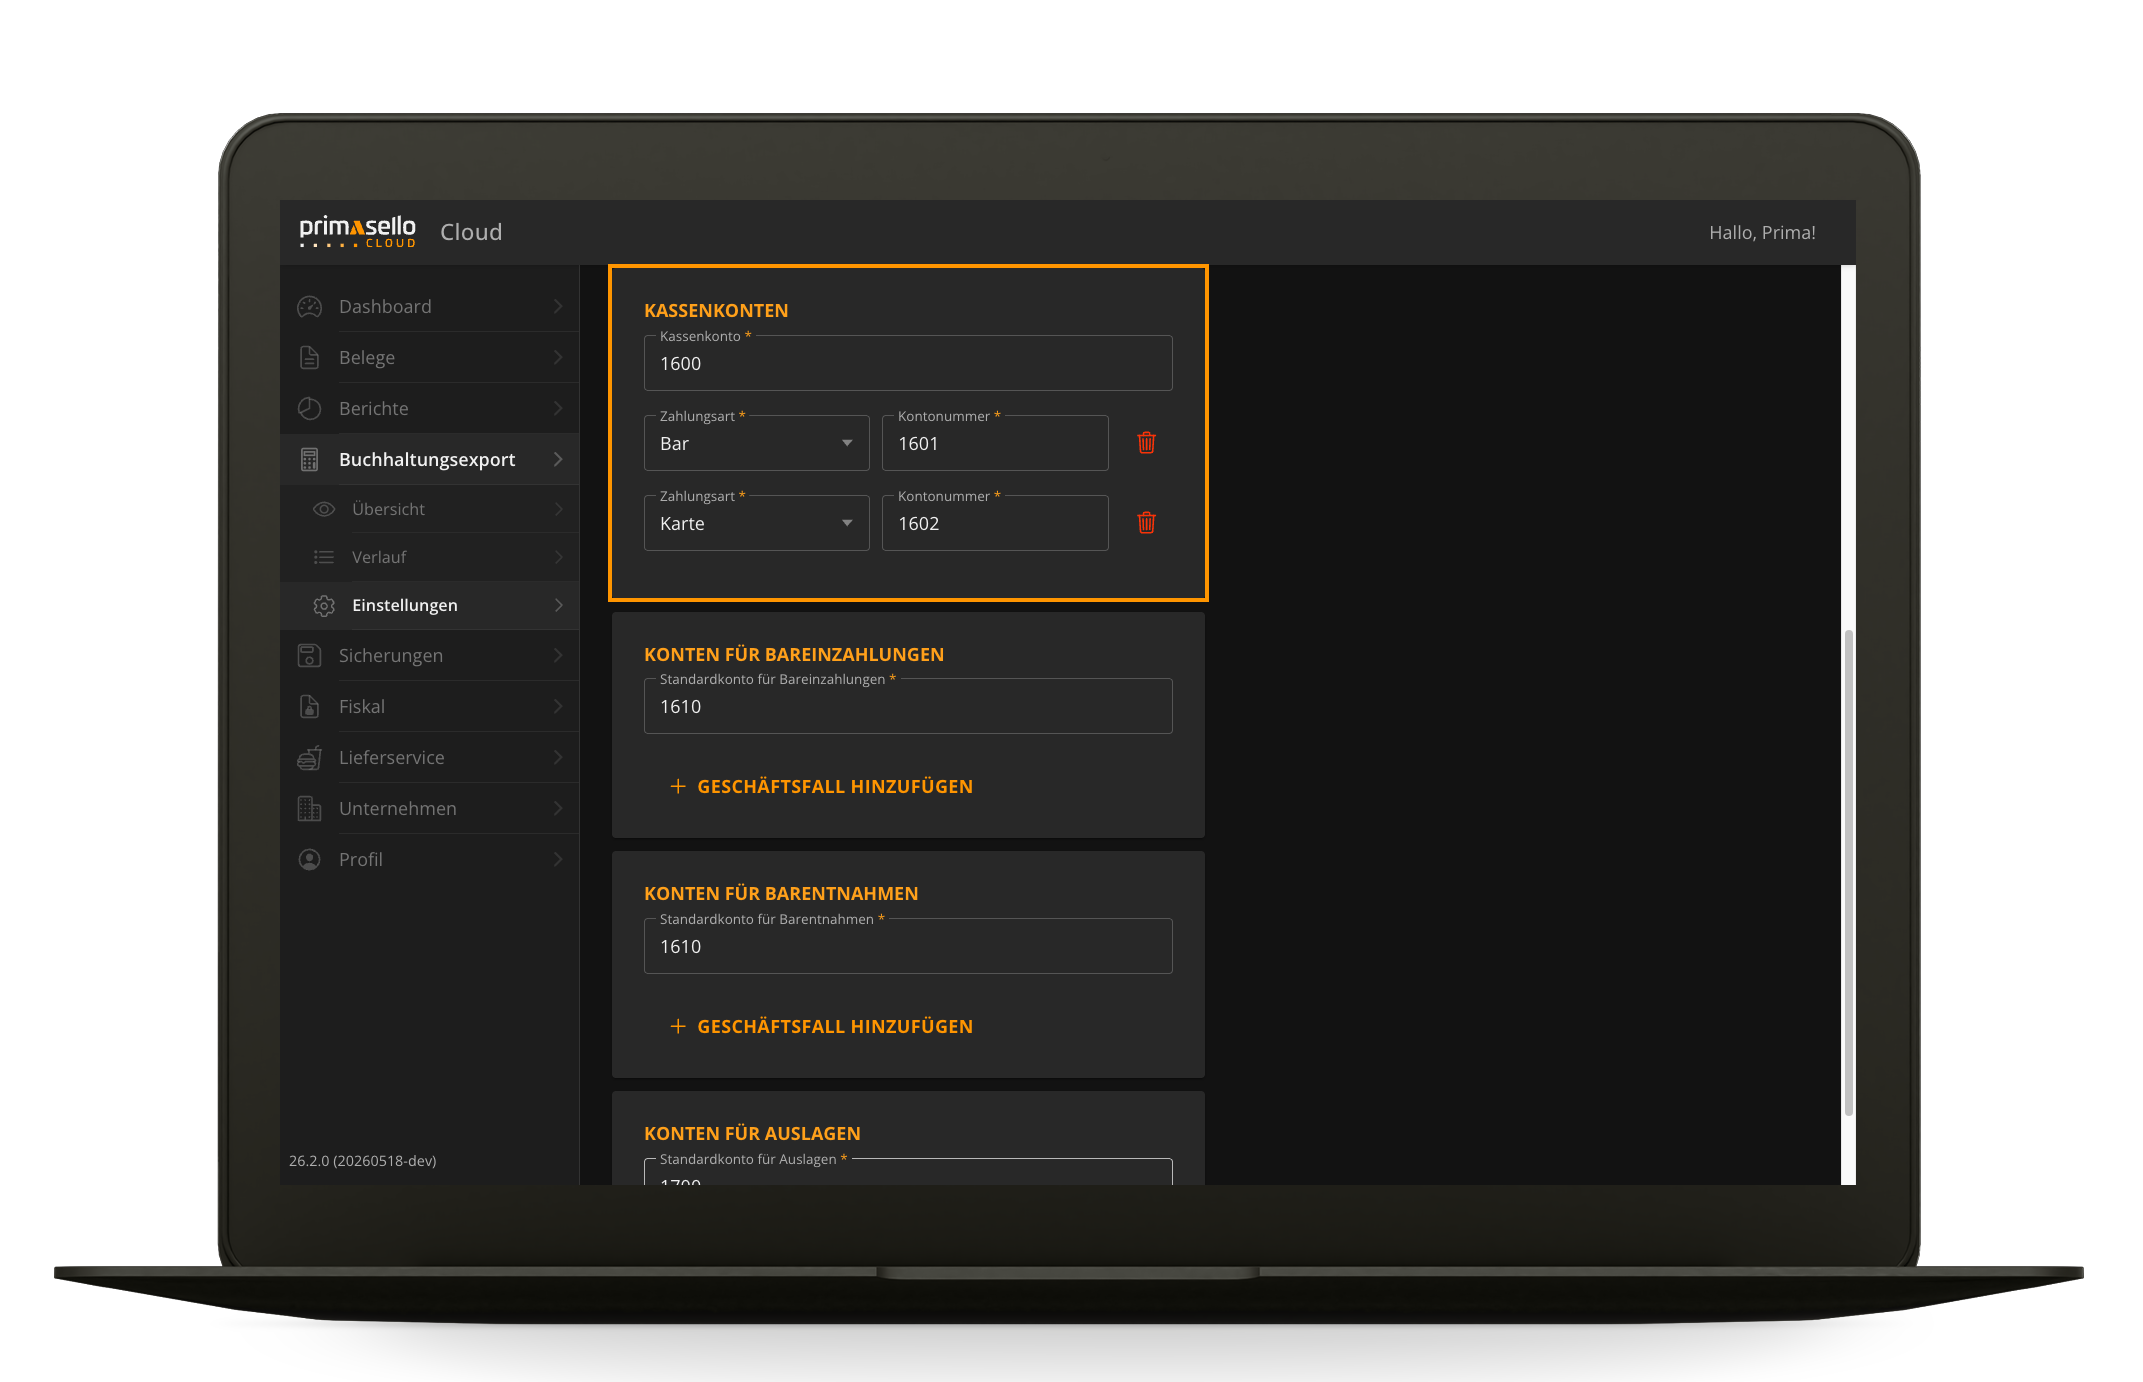Open the Zahlungsart dropdown showing Bar
2143x1382 pixels.
757,443
